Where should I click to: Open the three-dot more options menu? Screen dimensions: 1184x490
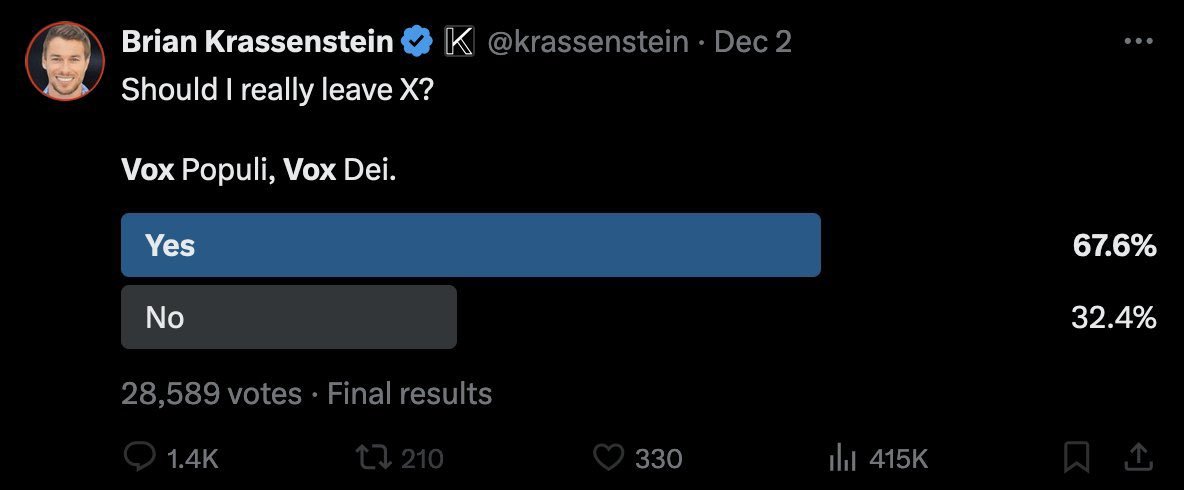click(1138, 42)
